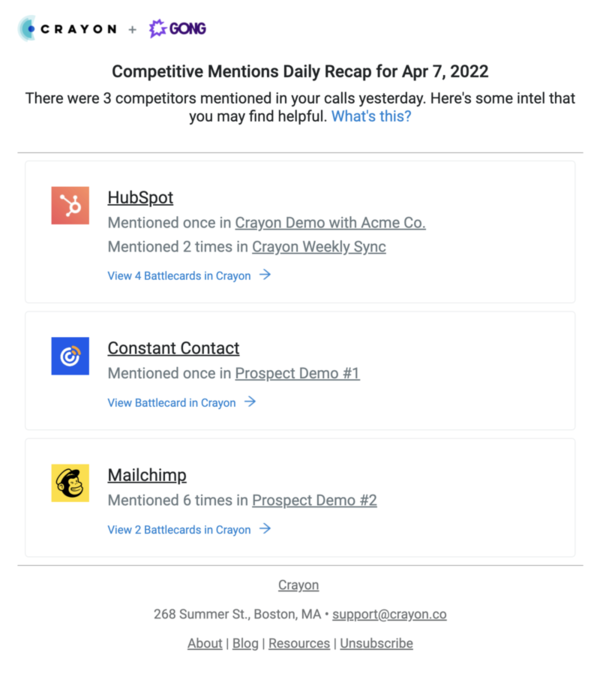Open the Crayon Weekly Sync call link
Image resolution: width=600 pixels, height=677 pixels.
318,247
